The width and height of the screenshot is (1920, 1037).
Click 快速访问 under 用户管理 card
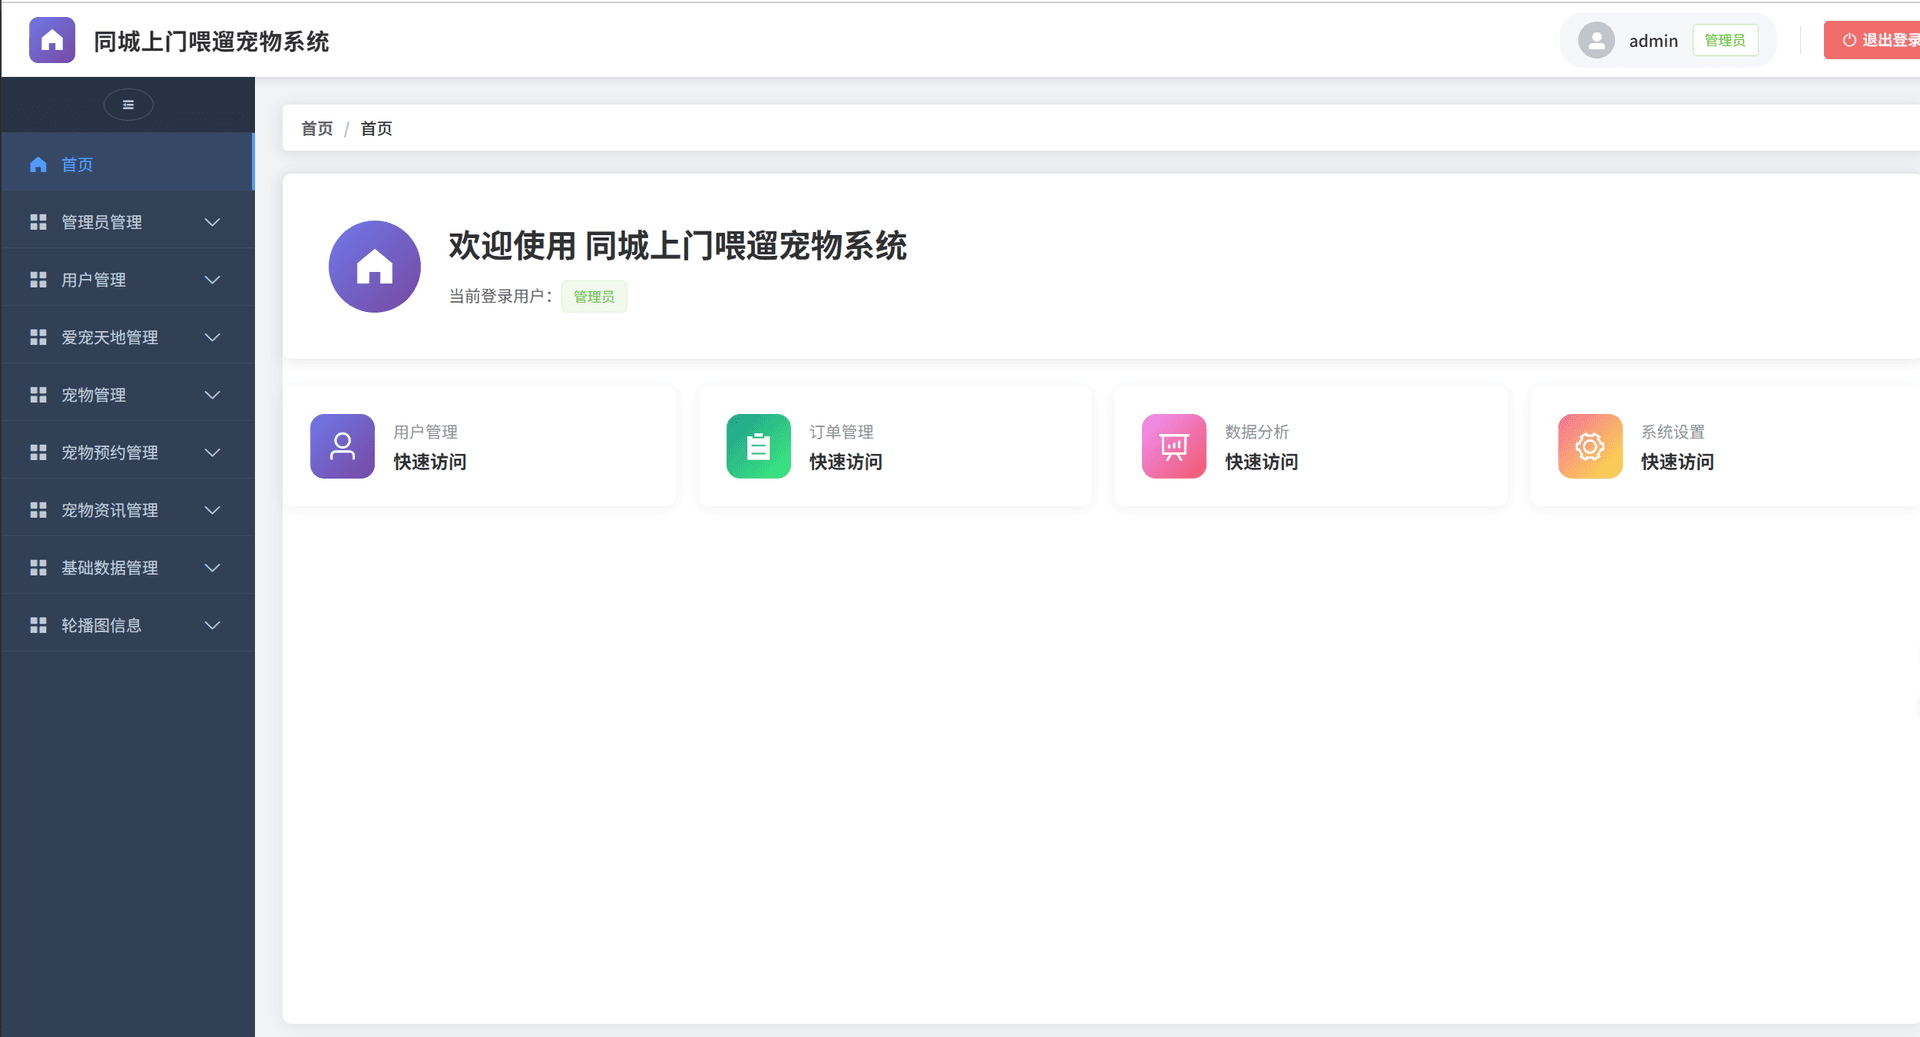click(x=430, y=462)
